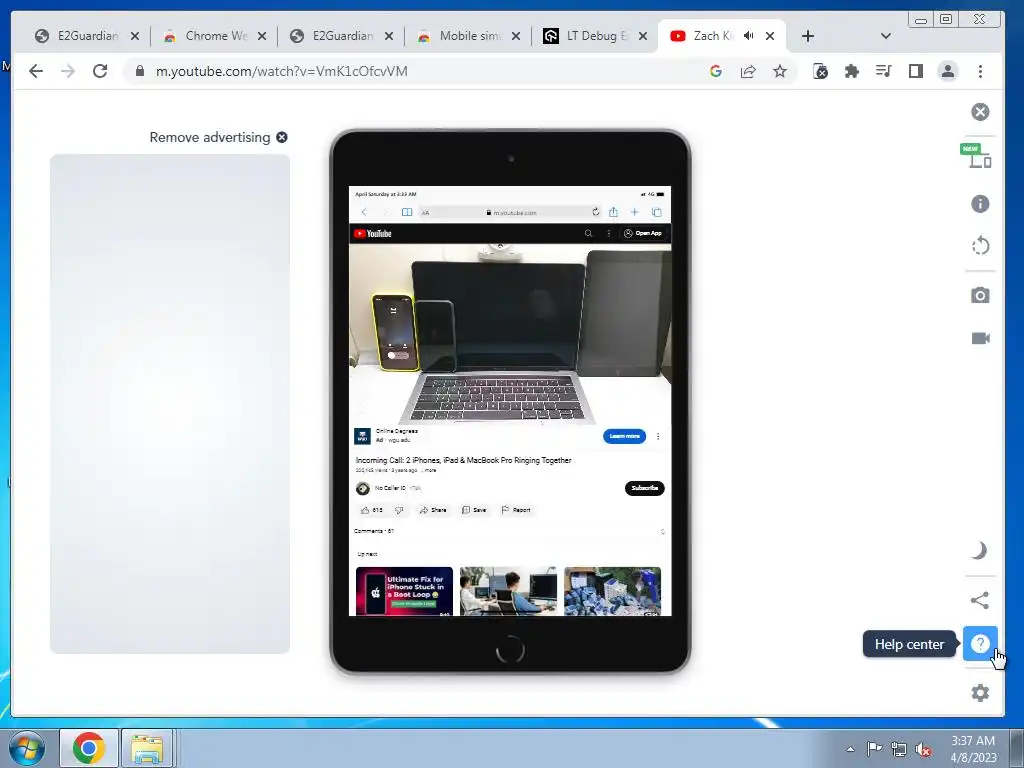Open the Windows Start menu
The image size is (1024, 768).
click(x=26, y=748)
